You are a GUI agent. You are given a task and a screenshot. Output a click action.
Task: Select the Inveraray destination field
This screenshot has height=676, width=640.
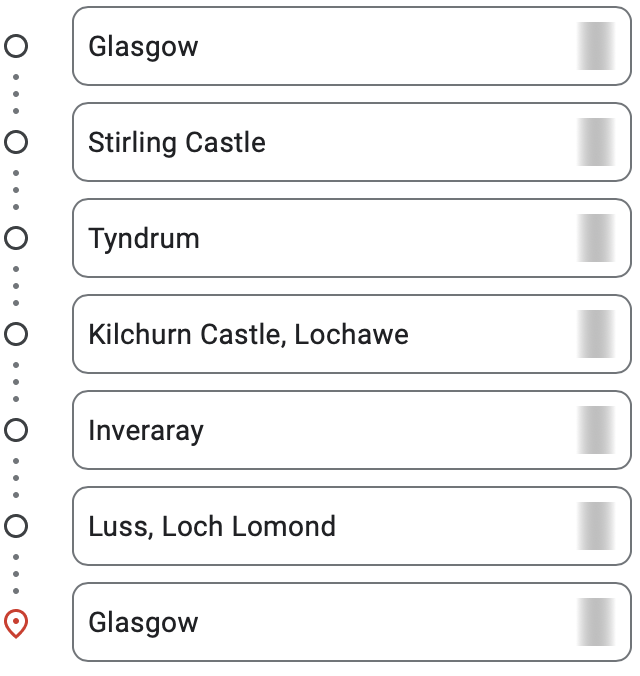(x=352, y=430)
